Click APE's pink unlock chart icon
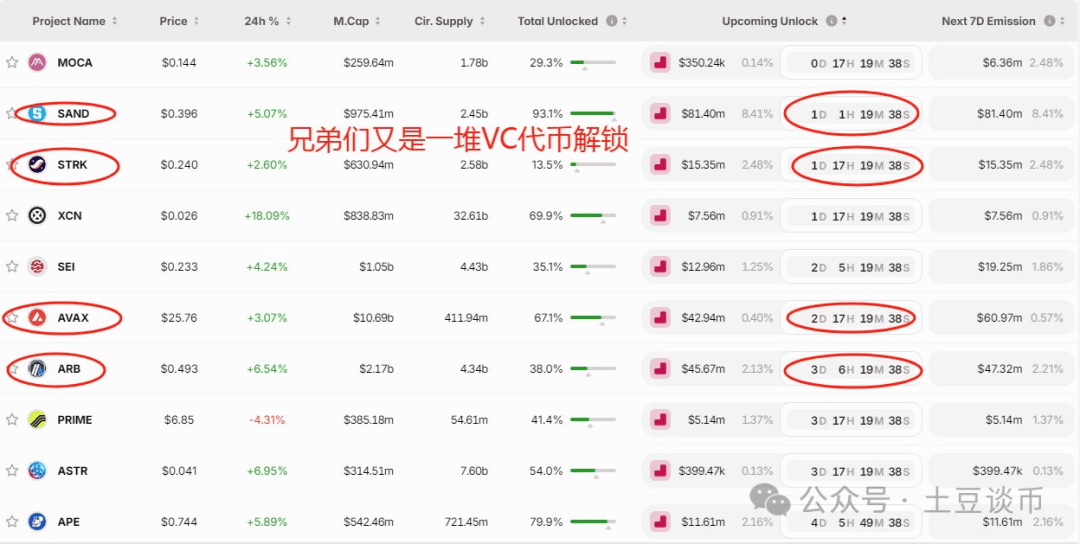This screenshot has height=544, width=1080. [x=660, y=521]
